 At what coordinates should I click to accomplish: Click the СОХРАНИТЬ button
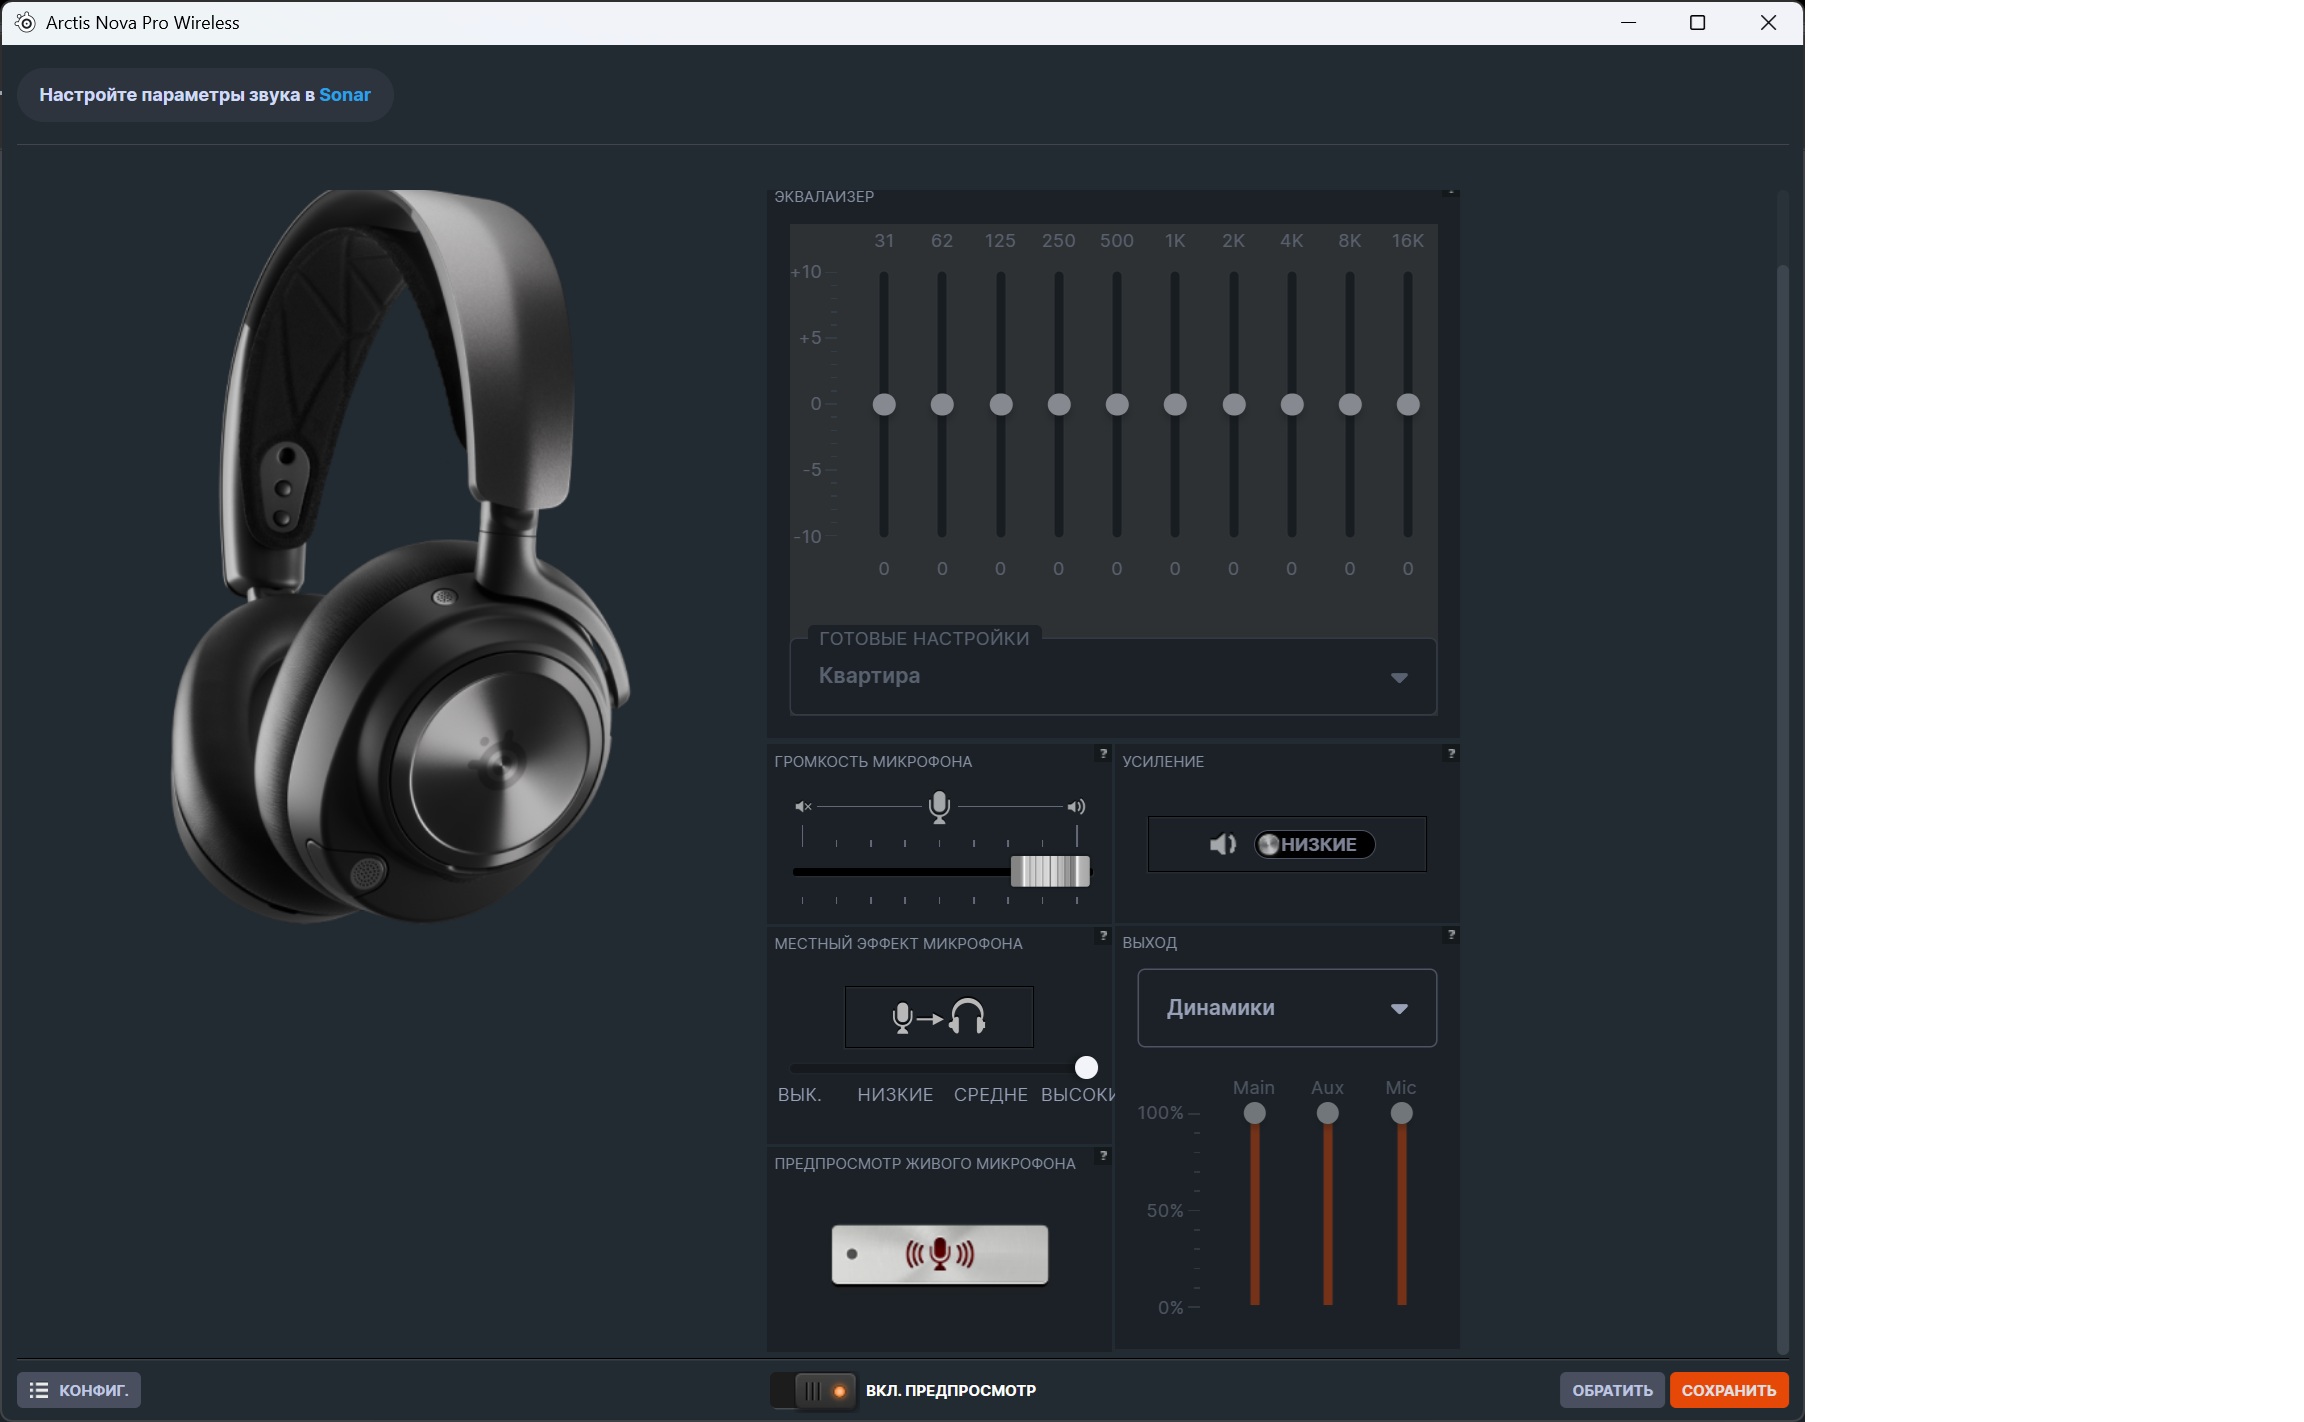coord(1728,1390)
